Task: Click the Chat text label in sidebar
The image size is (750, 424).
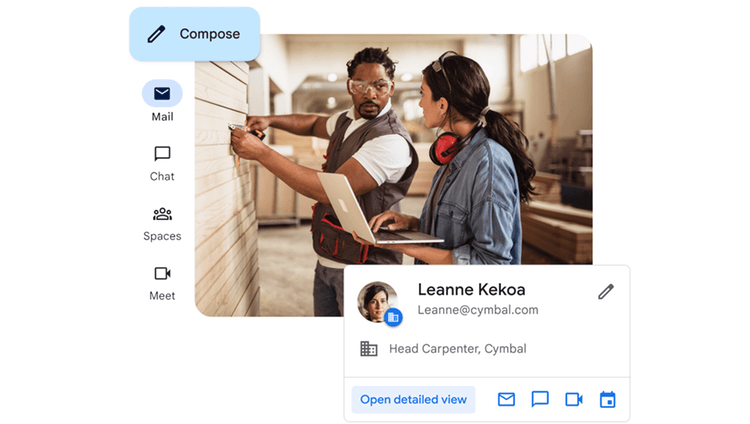Action: [x=162, y=177]
